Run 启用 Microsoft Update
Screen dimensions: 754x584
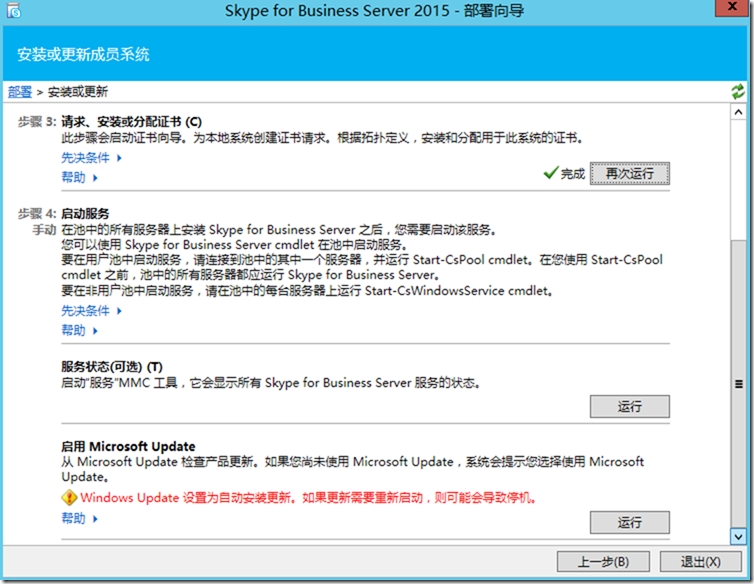coord(629,522)
